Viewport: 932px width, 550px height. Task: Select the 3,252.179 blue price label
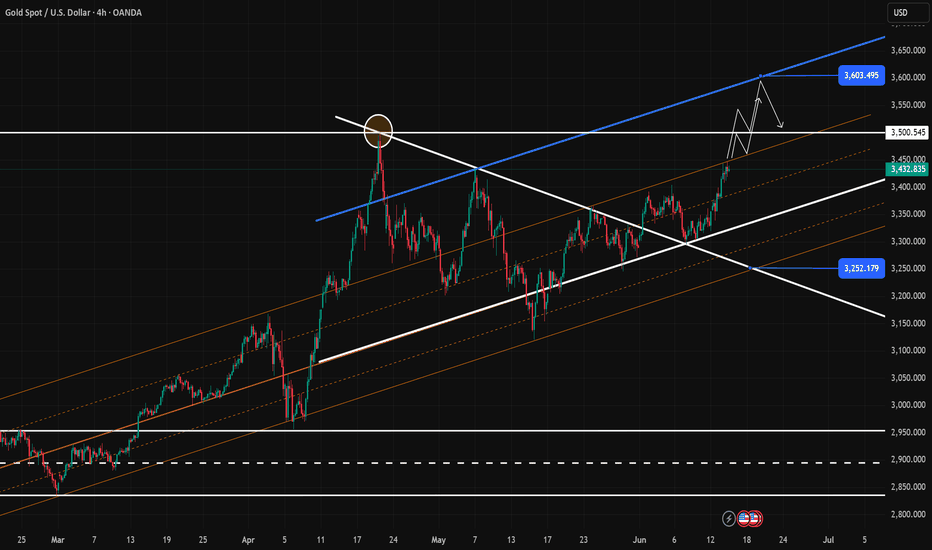tap(861, 268)
